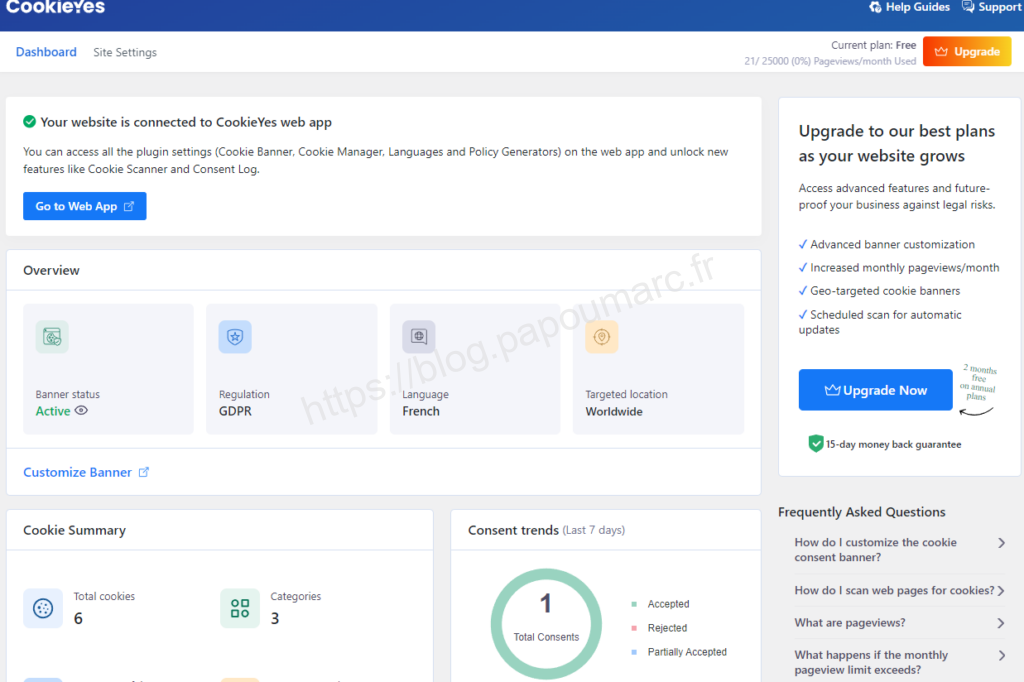Click the Banner status cookie icon
Viewport: 1024px width, 682px height.
[x=52, y=337]
